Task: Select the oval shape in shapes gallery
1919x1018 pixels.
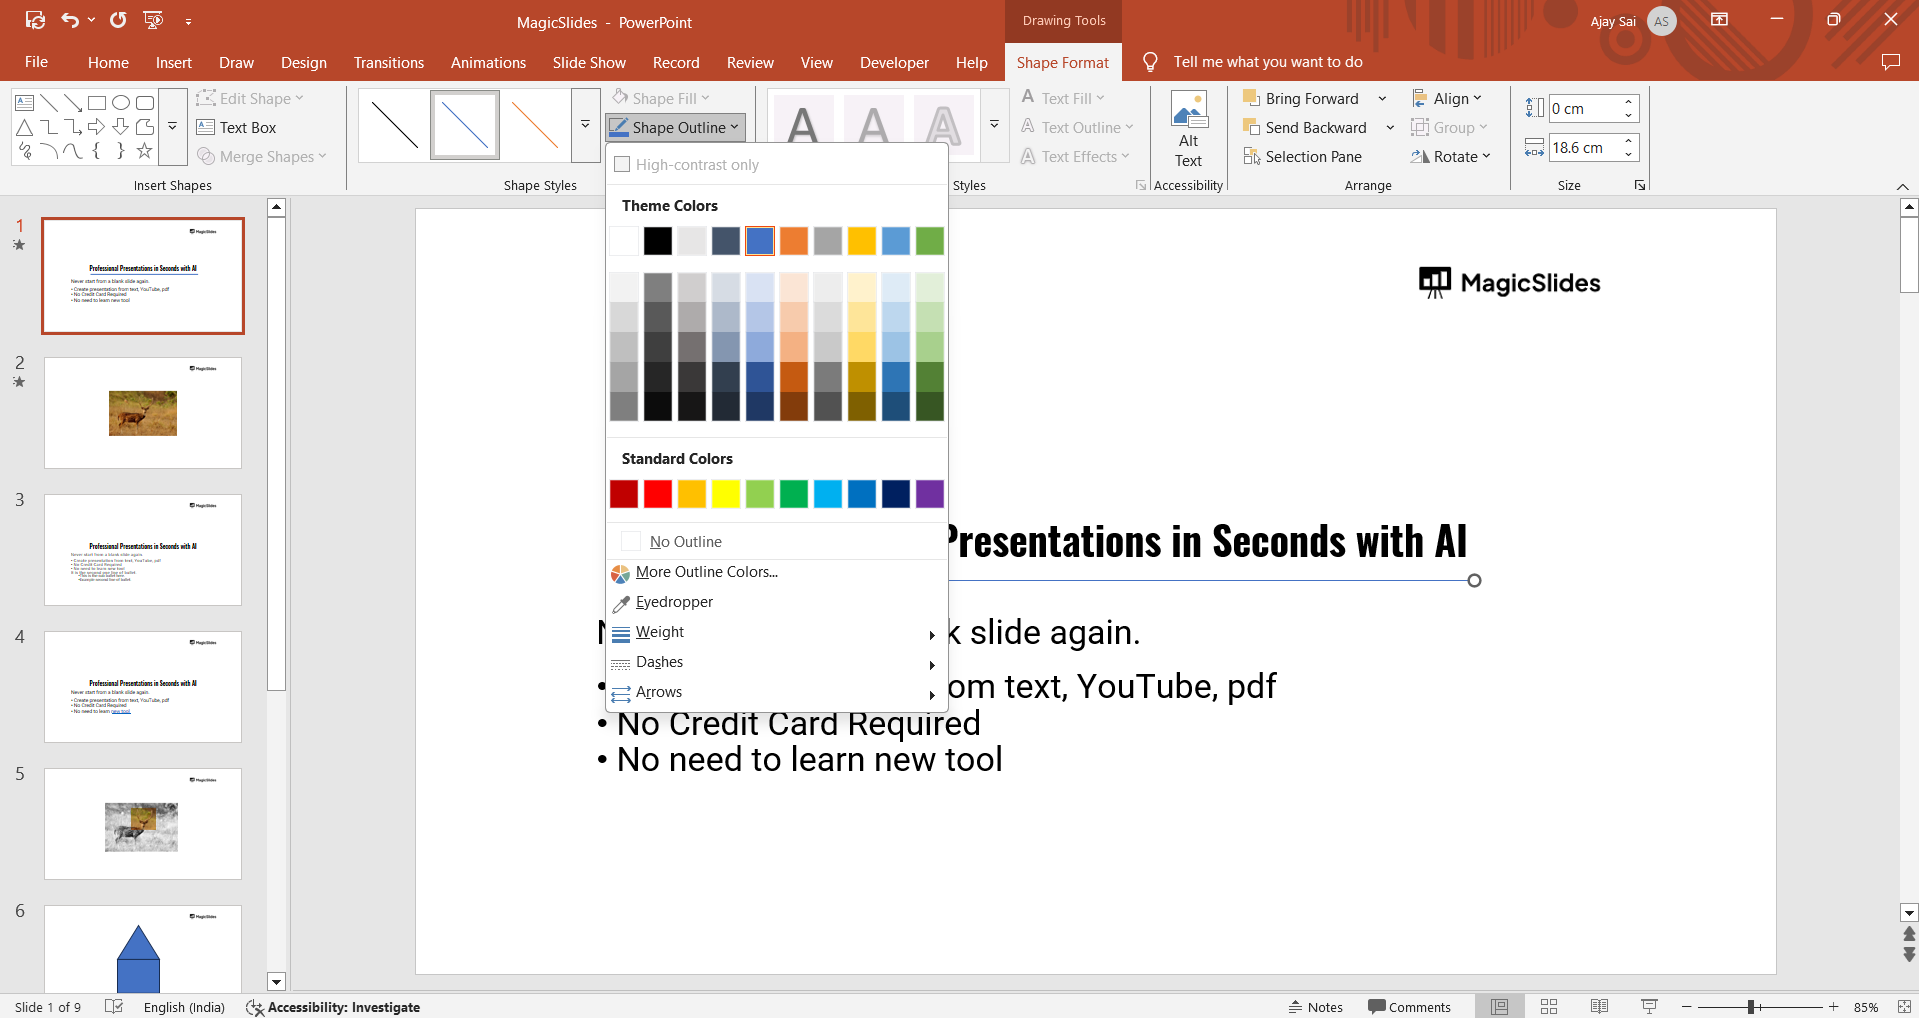Action: tap(121, 102)
